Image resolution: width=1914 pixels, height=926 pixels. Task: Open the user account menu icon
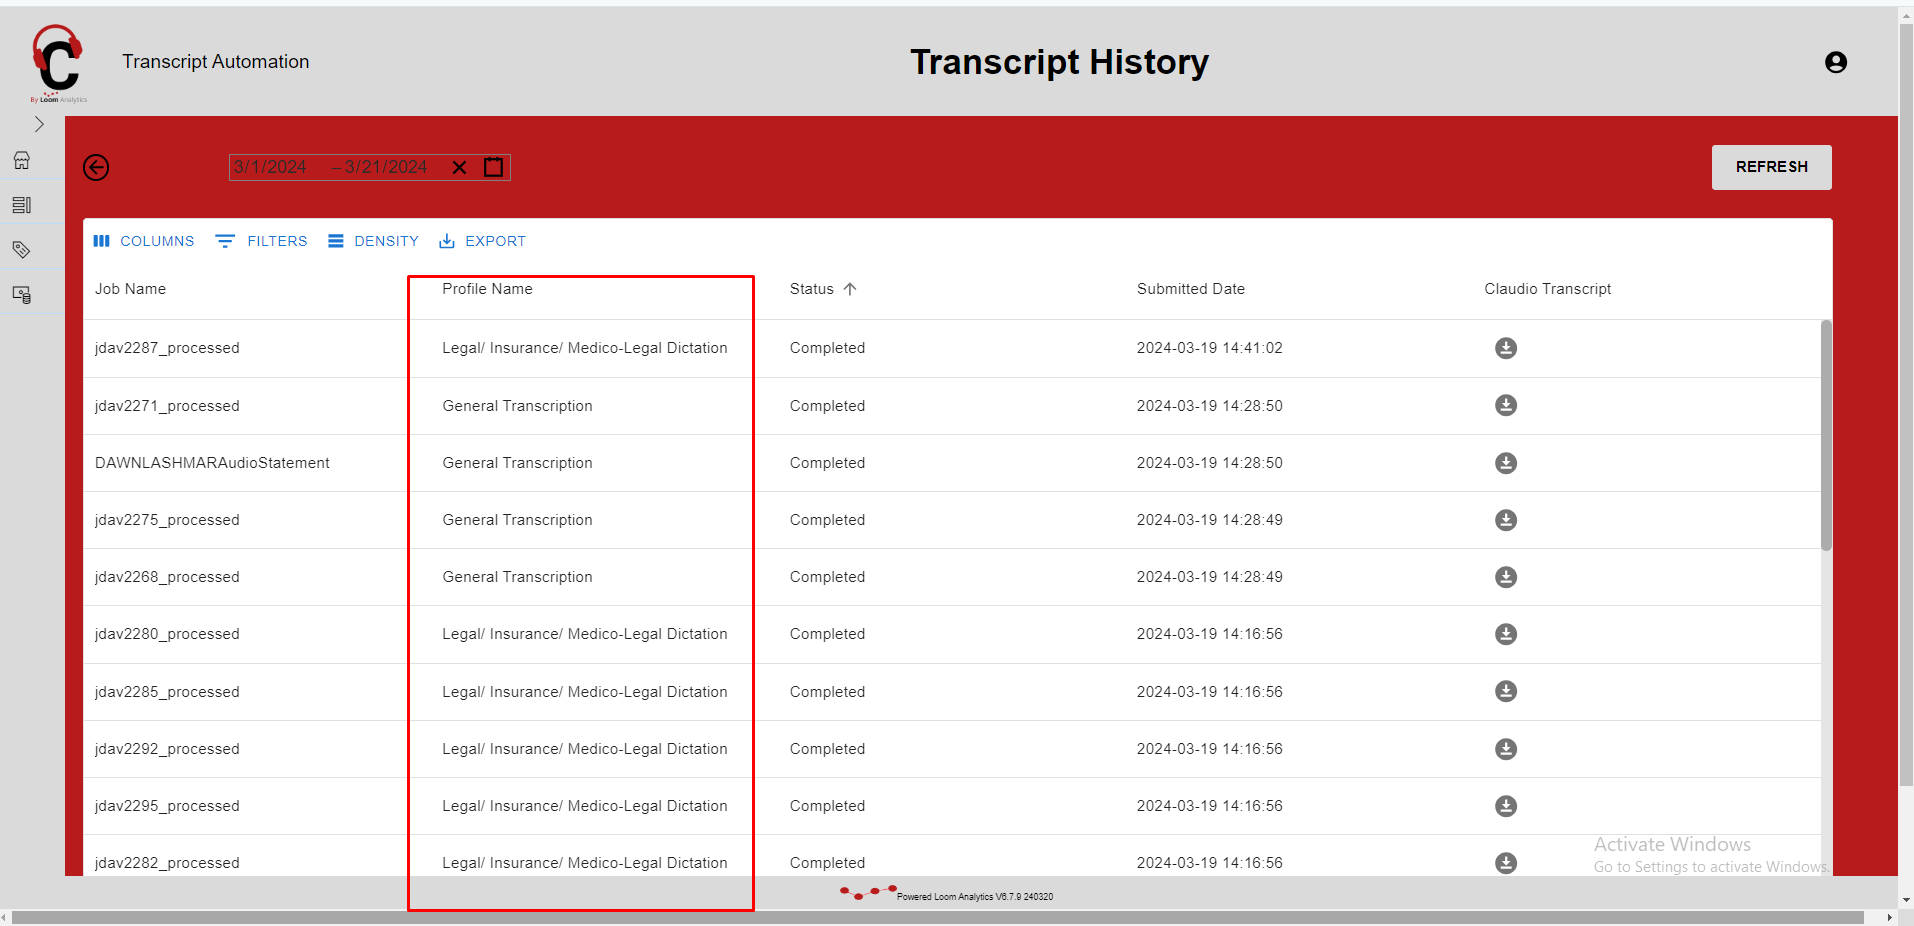click(1836, 62)
